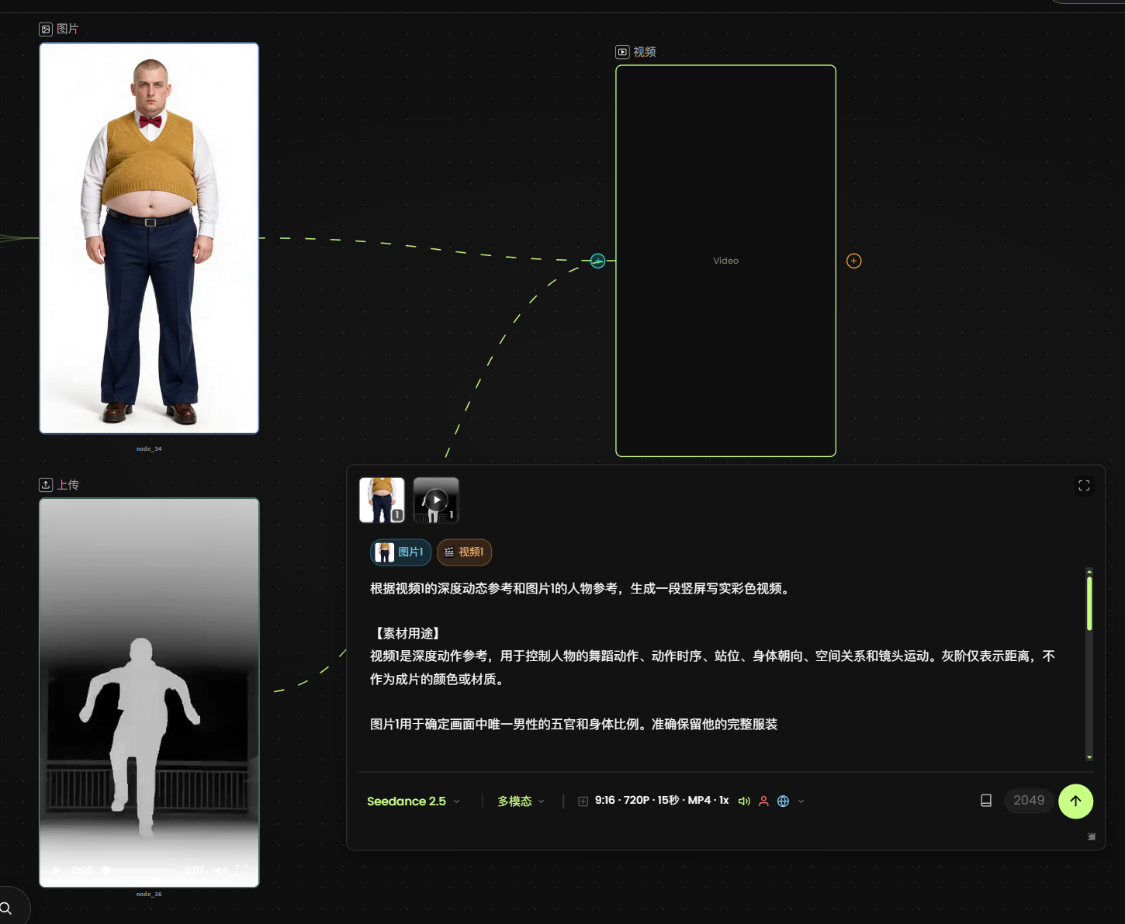Viewport: 1125px width, 924px height.
Task: Click the 0:07 duration in the uploaded video
Action: [x=194, y=870]
